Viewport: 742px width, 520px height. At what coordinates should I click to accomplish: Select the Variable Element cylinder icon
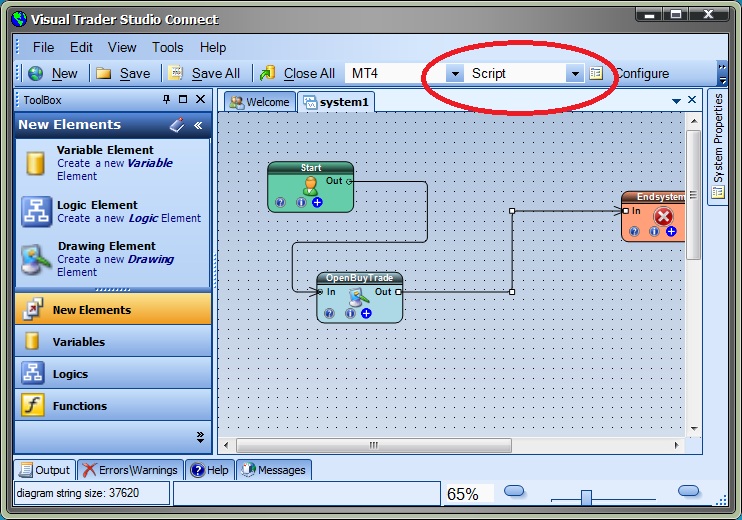coord(35,163)
